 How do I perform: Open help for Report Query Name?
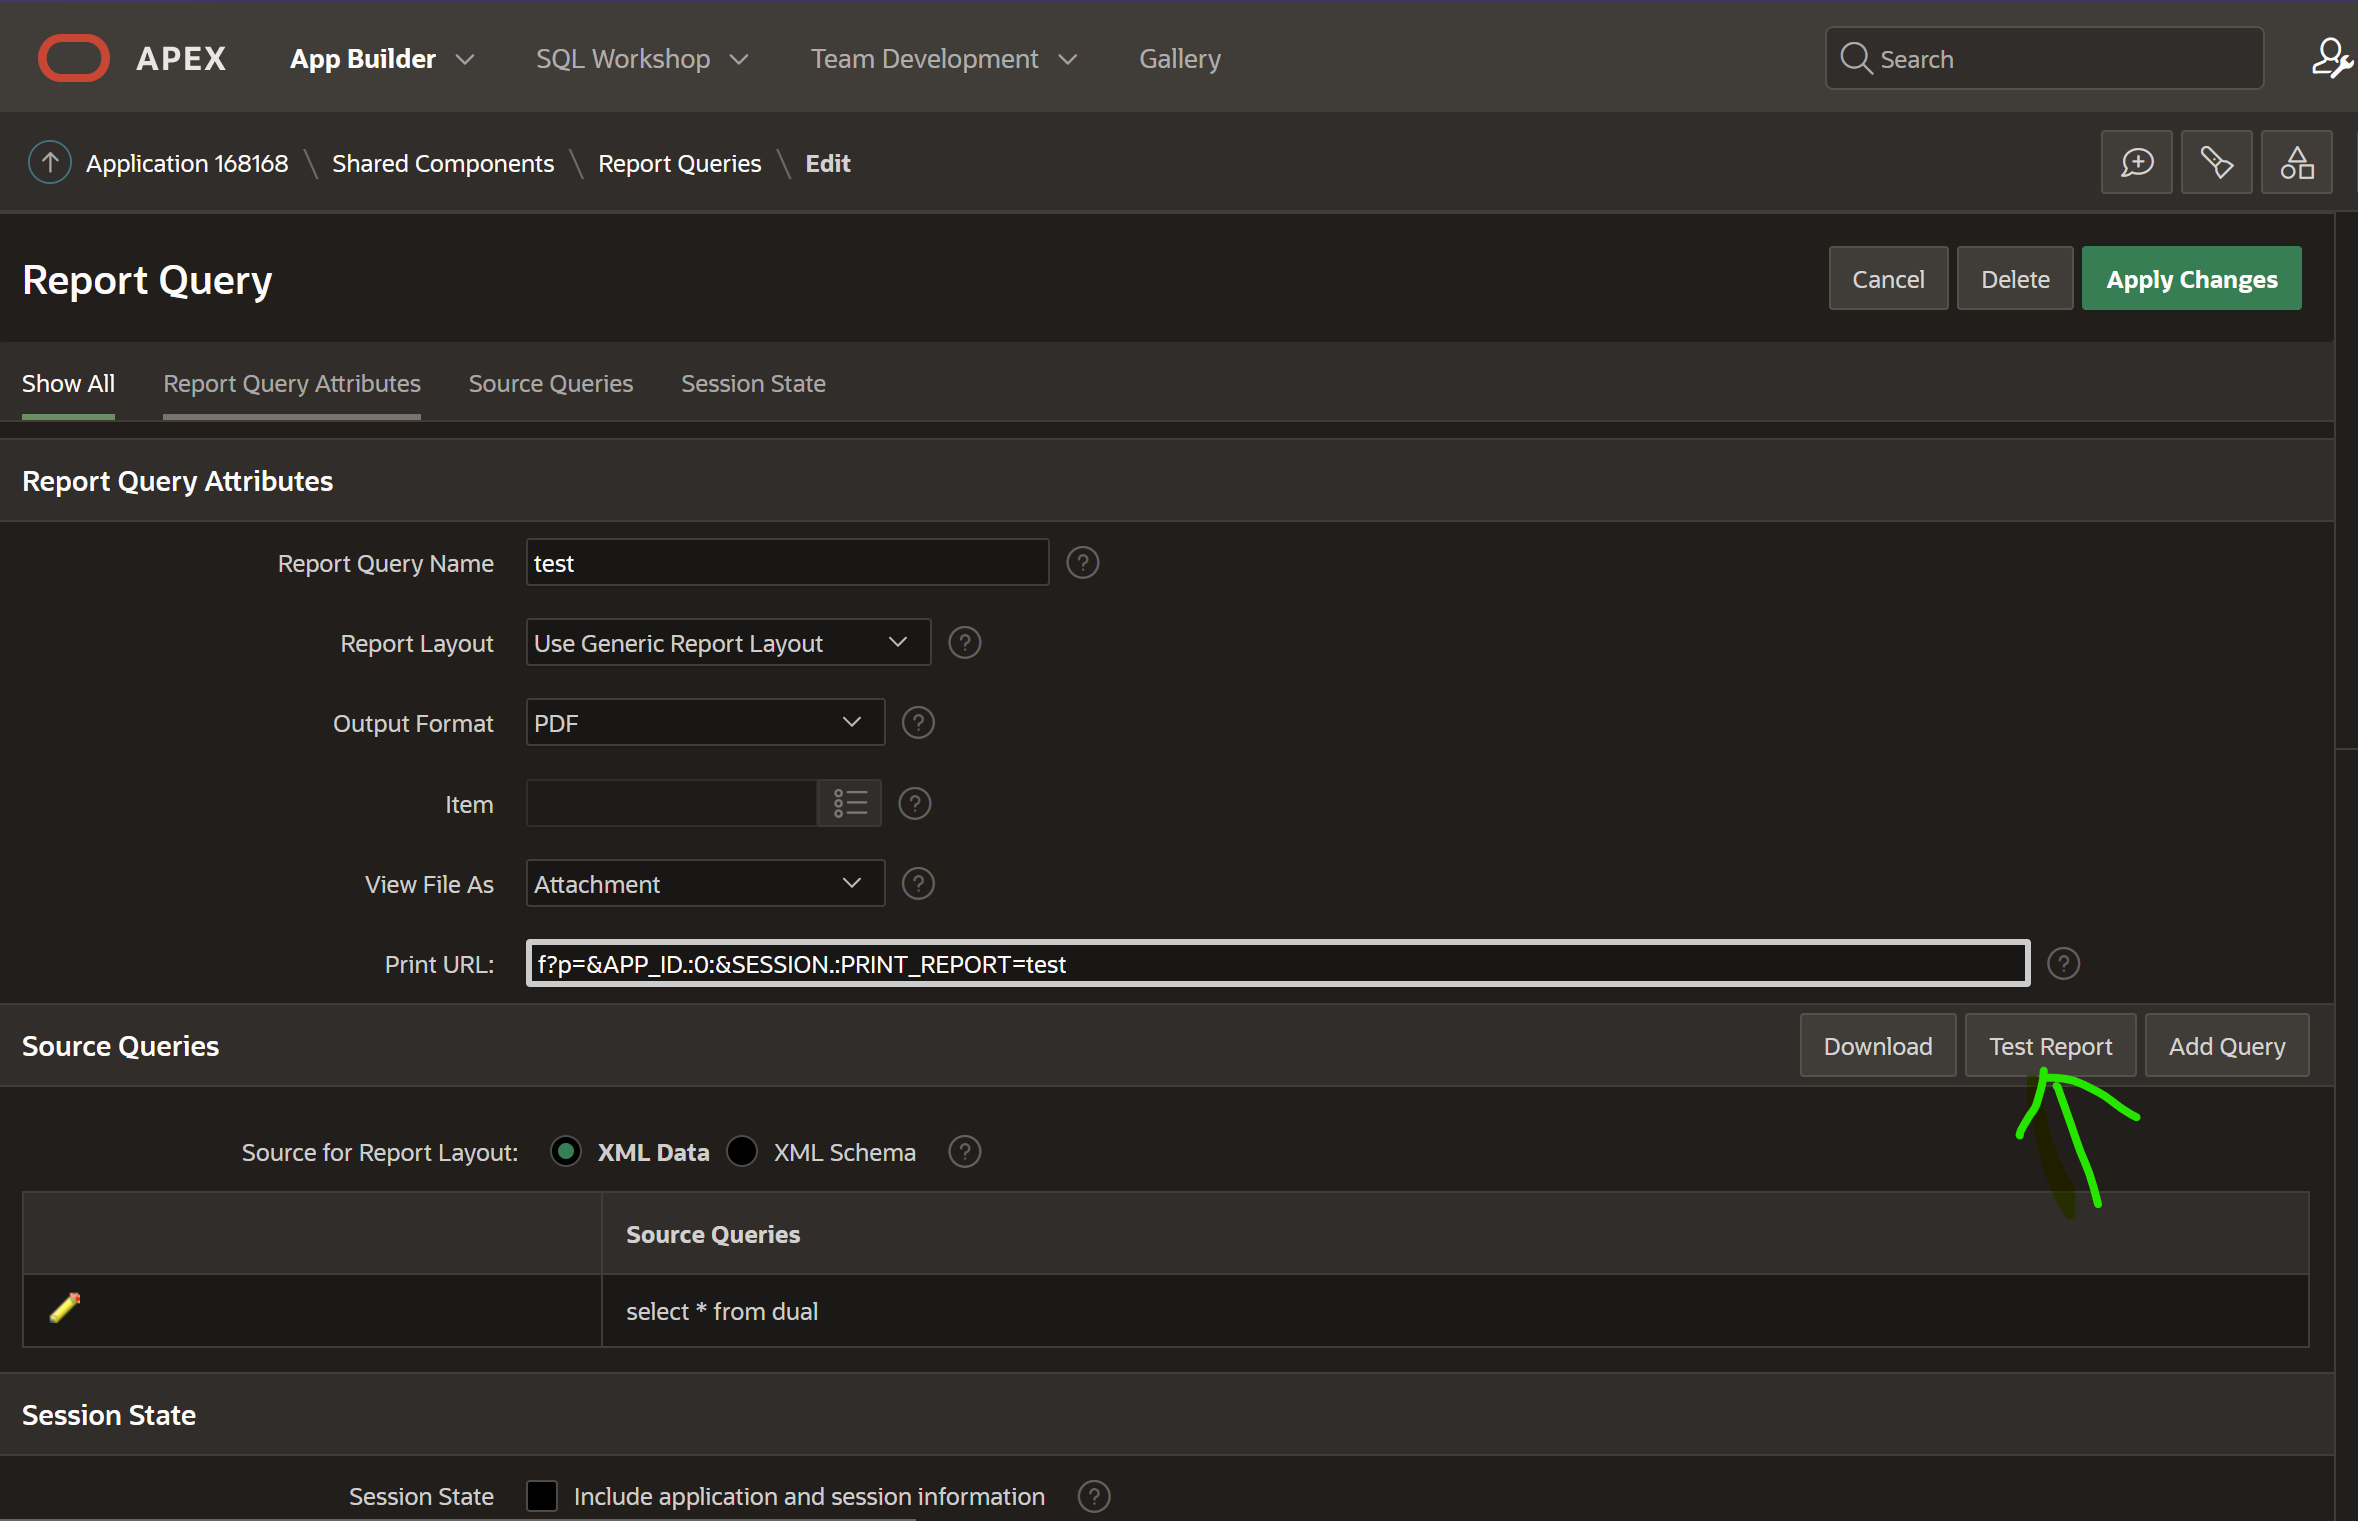[x=1082, y=562]
